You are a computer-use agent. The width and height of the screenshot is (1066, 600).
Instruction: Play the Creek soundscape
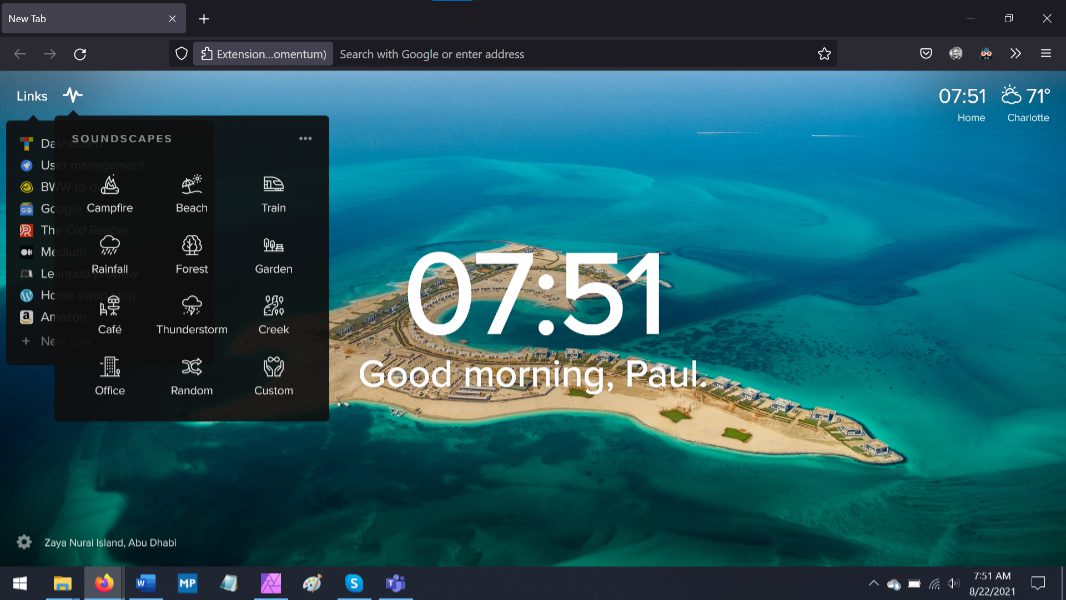tap(273, 316)
